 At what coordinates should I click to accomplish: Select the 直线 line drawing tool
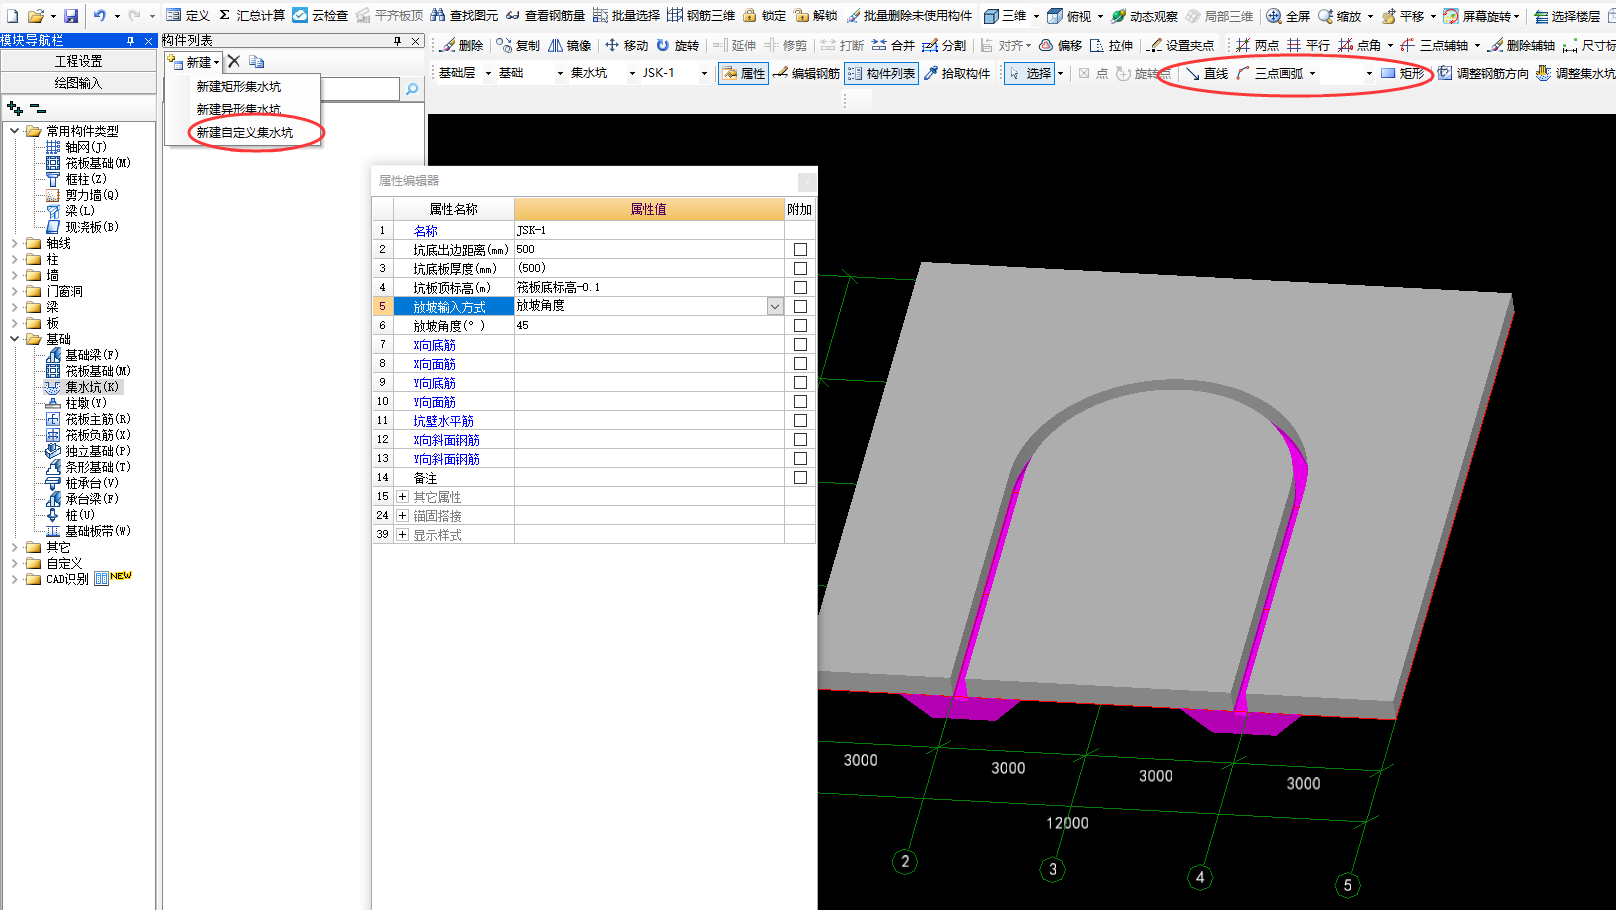pyautogui.click(x=1207, y=73)
